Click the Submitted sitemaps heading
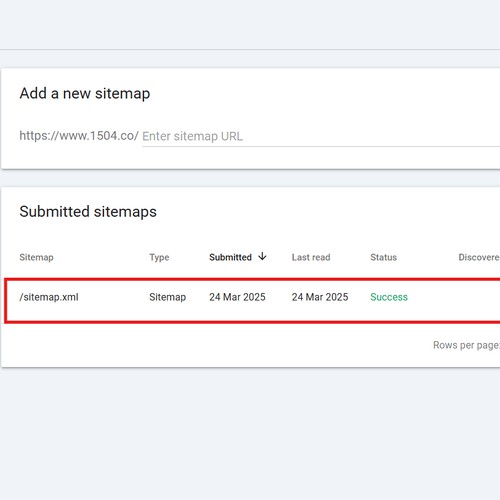Viewport: 500px width, 500px height. click(88, 212)
